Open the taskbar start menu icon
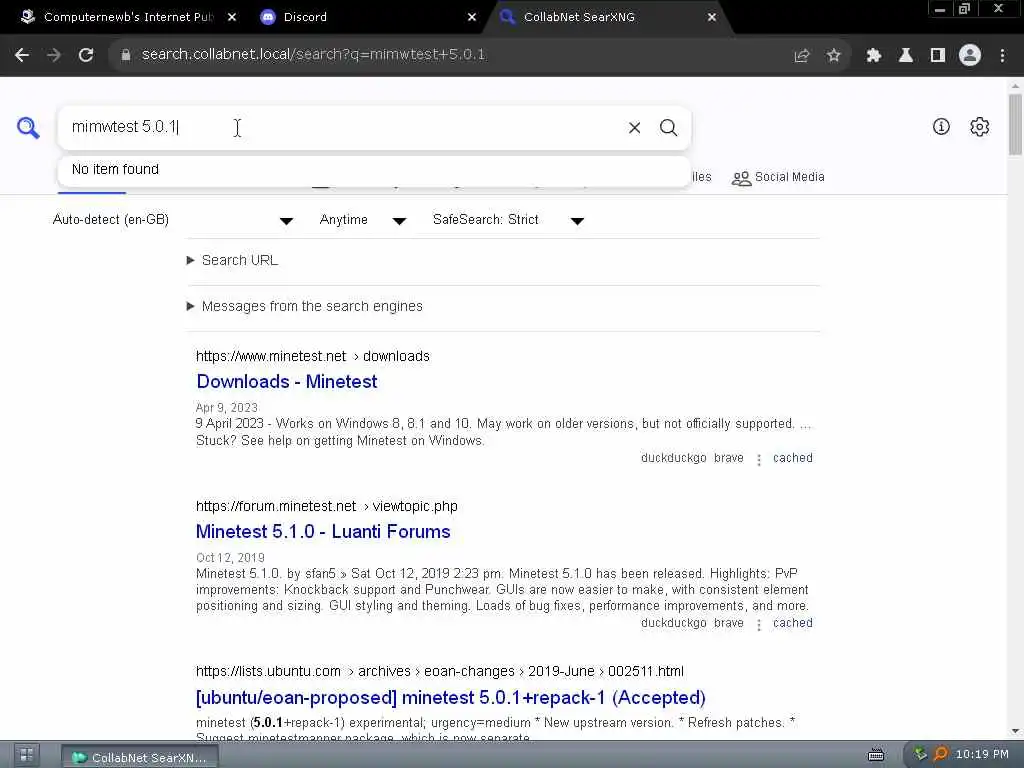Image resolution: width=1024 pixels, height=768 pixels. click(27, 756)
